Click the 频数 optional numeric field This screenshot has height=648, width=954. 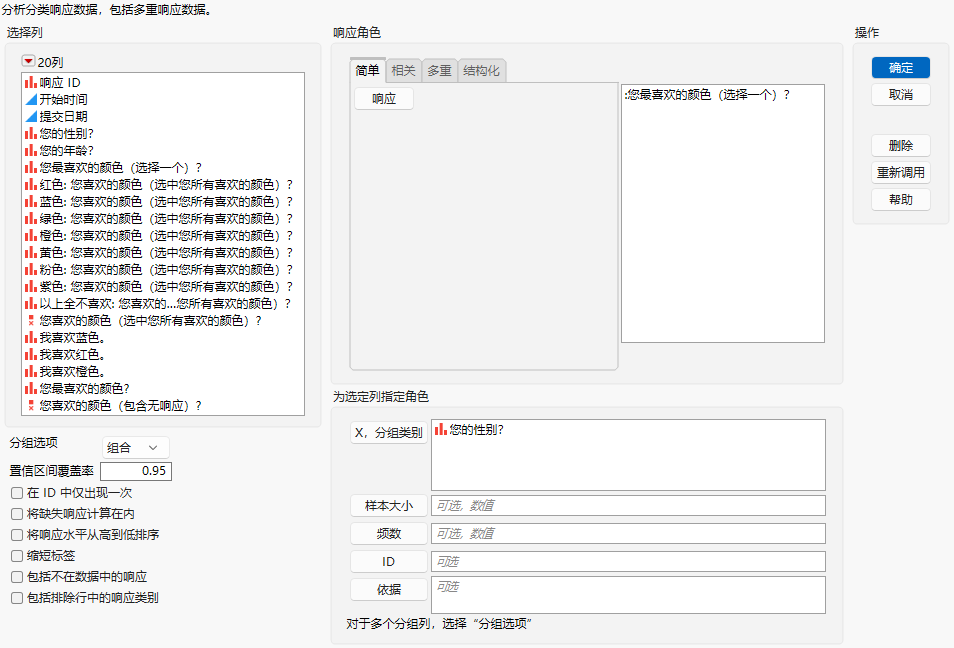coord(628,534)
